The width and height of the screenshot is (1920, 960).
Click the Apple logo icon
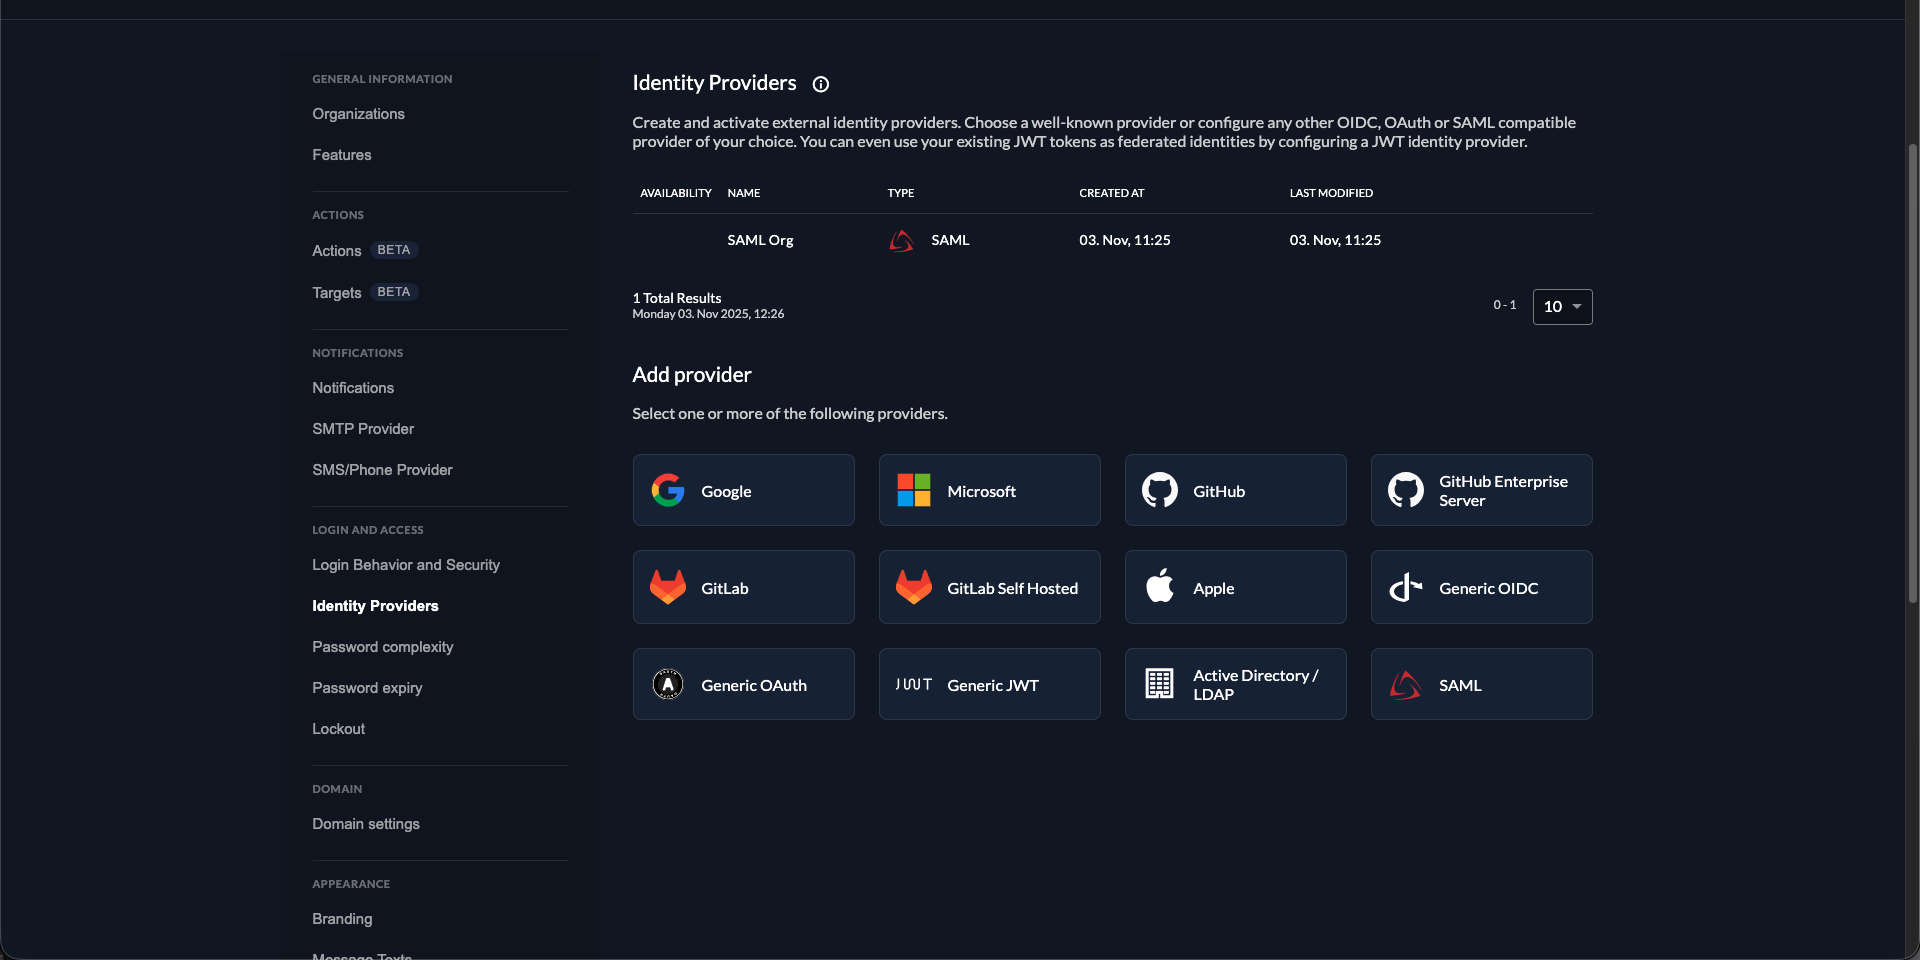coord(1160,586)
